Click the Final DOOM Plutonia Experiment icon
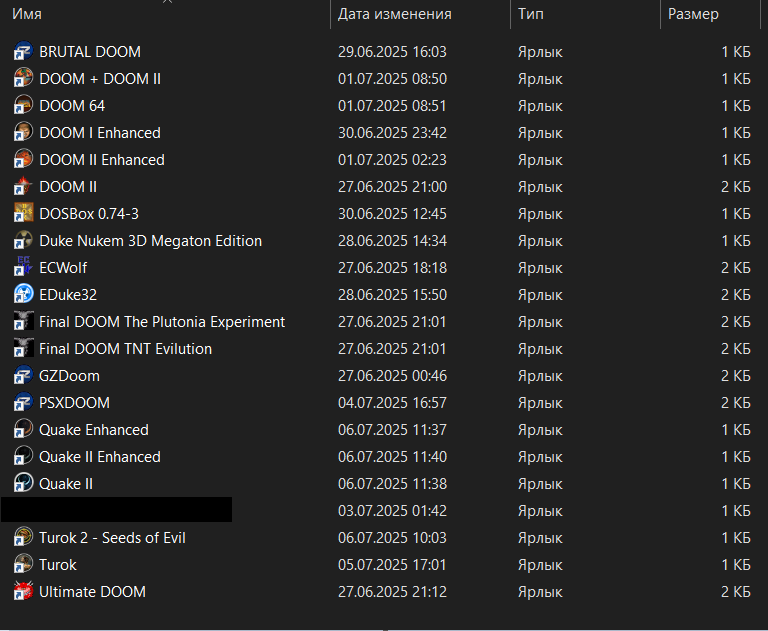 [x=23, y=321]
